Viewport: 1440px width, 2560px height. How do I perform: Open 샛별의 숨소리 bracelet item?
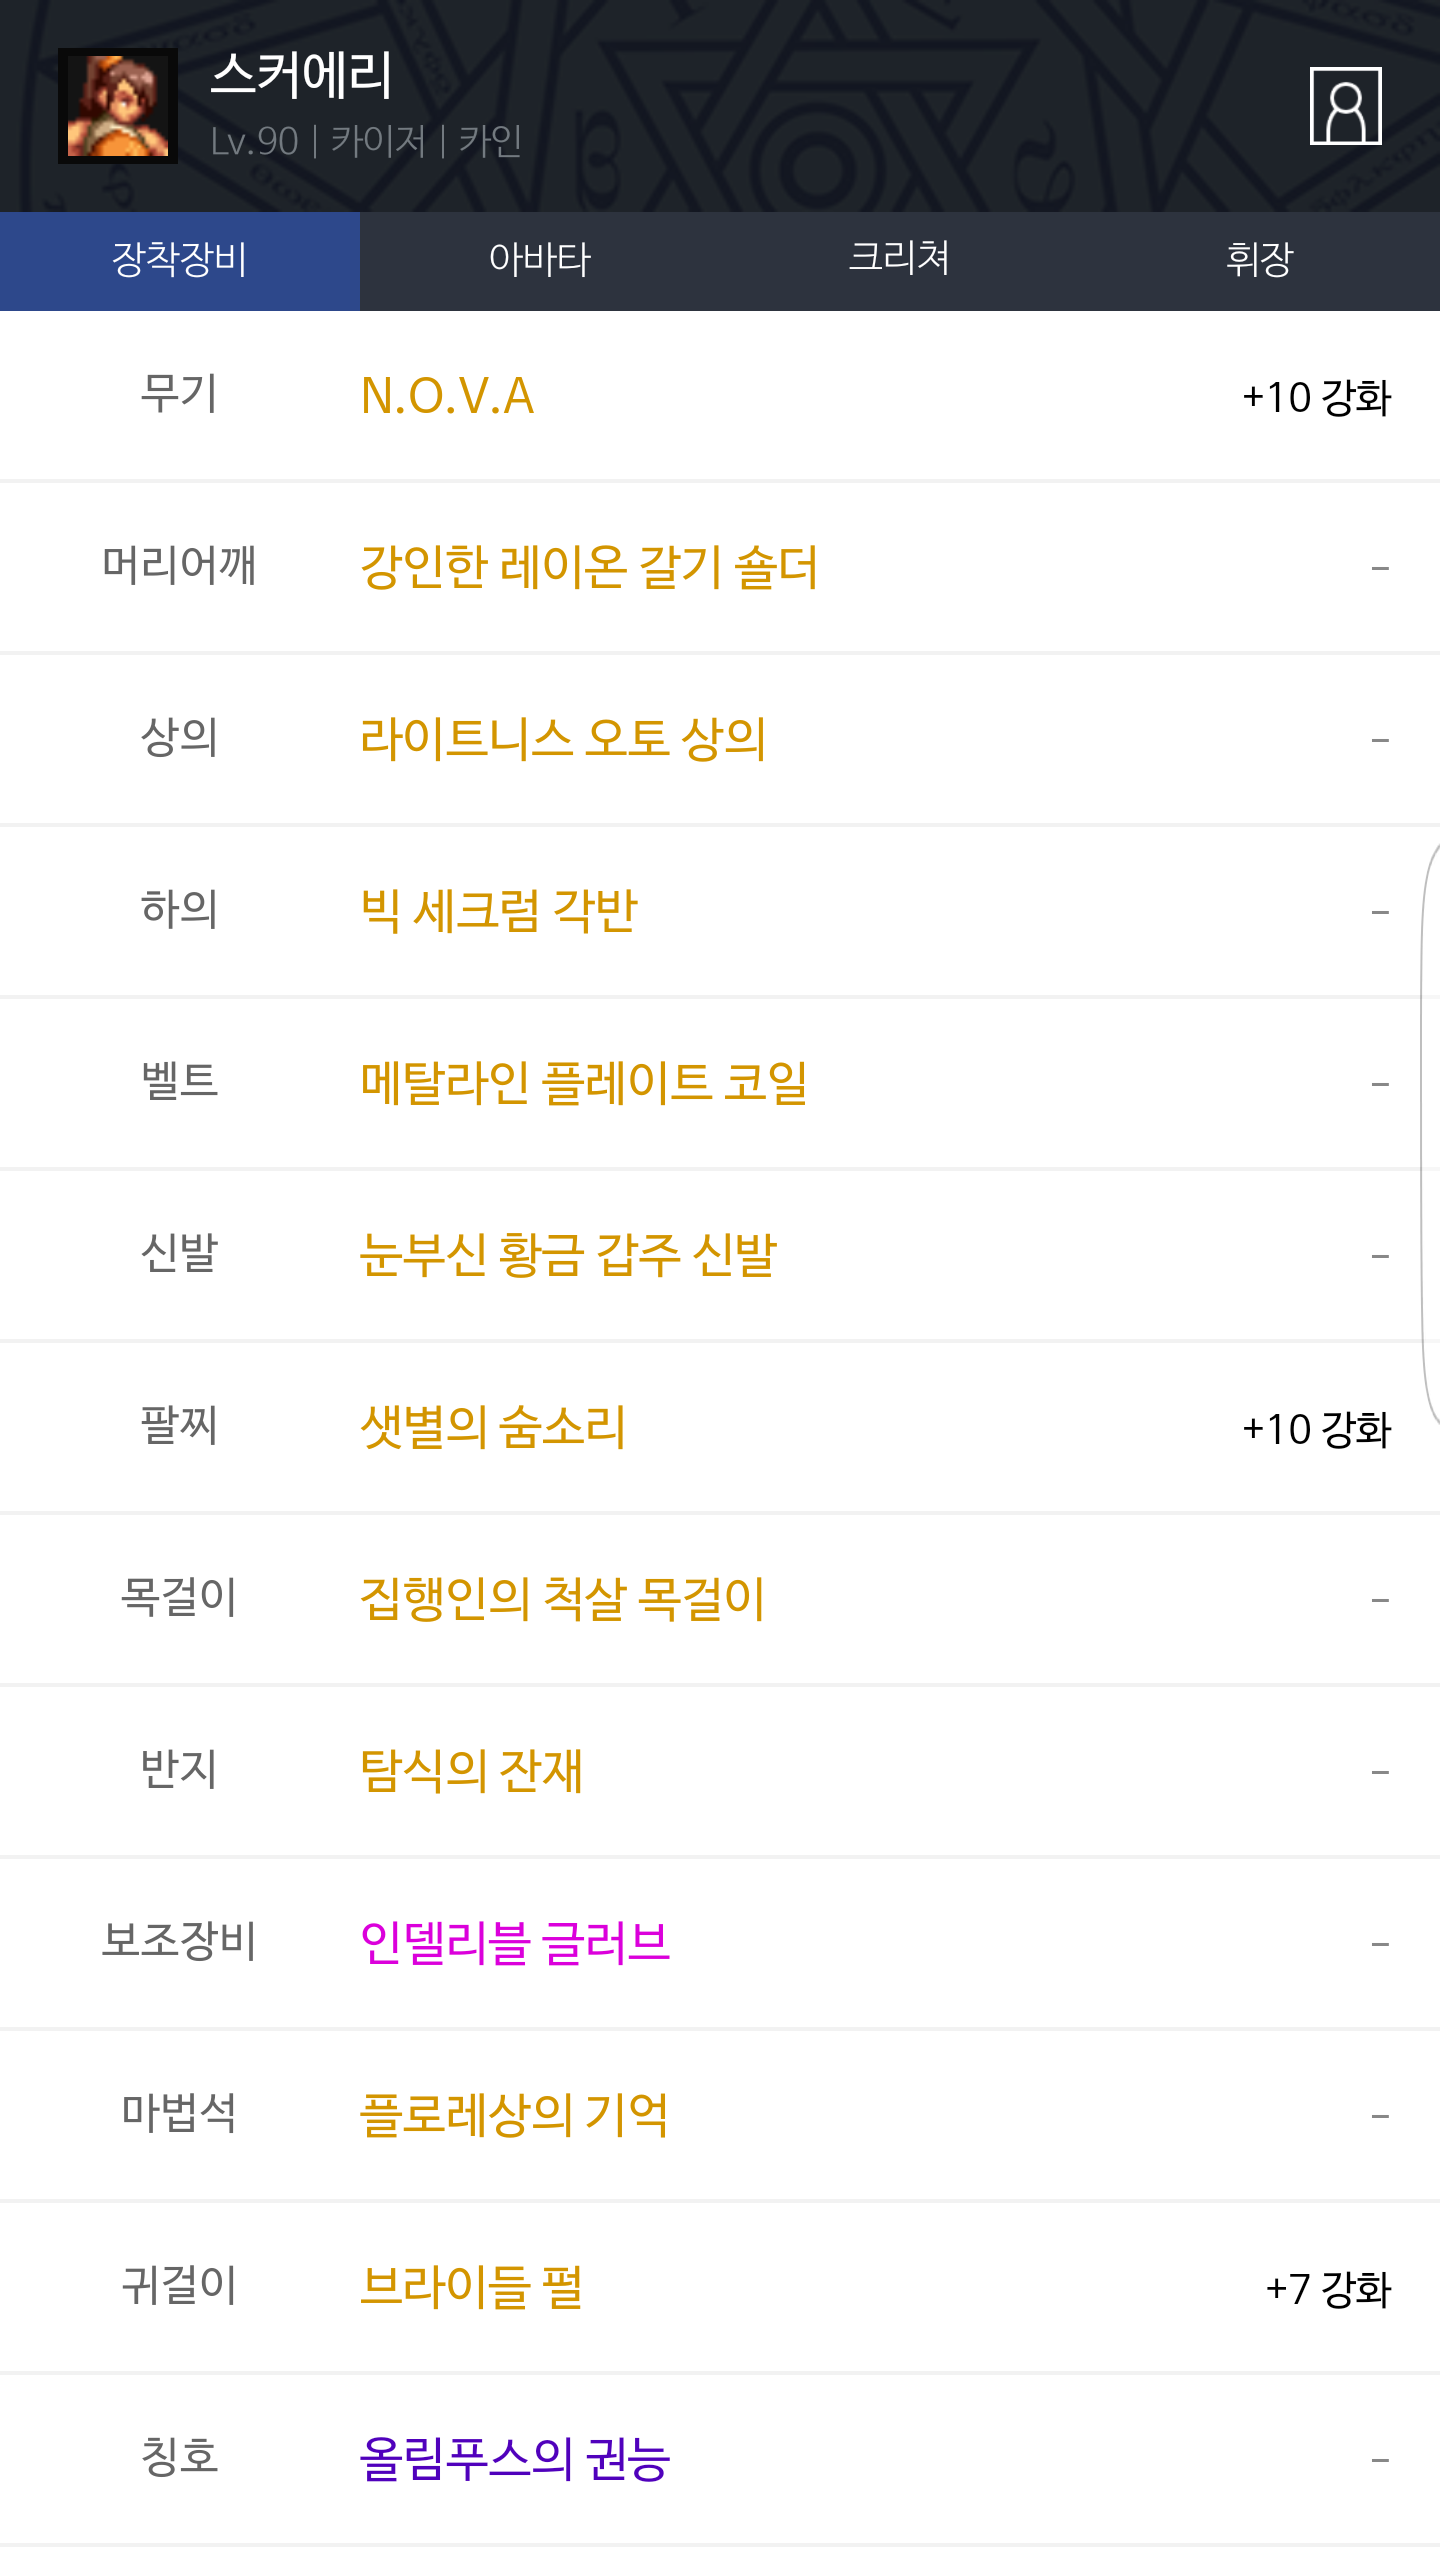tap(493, 1428)
